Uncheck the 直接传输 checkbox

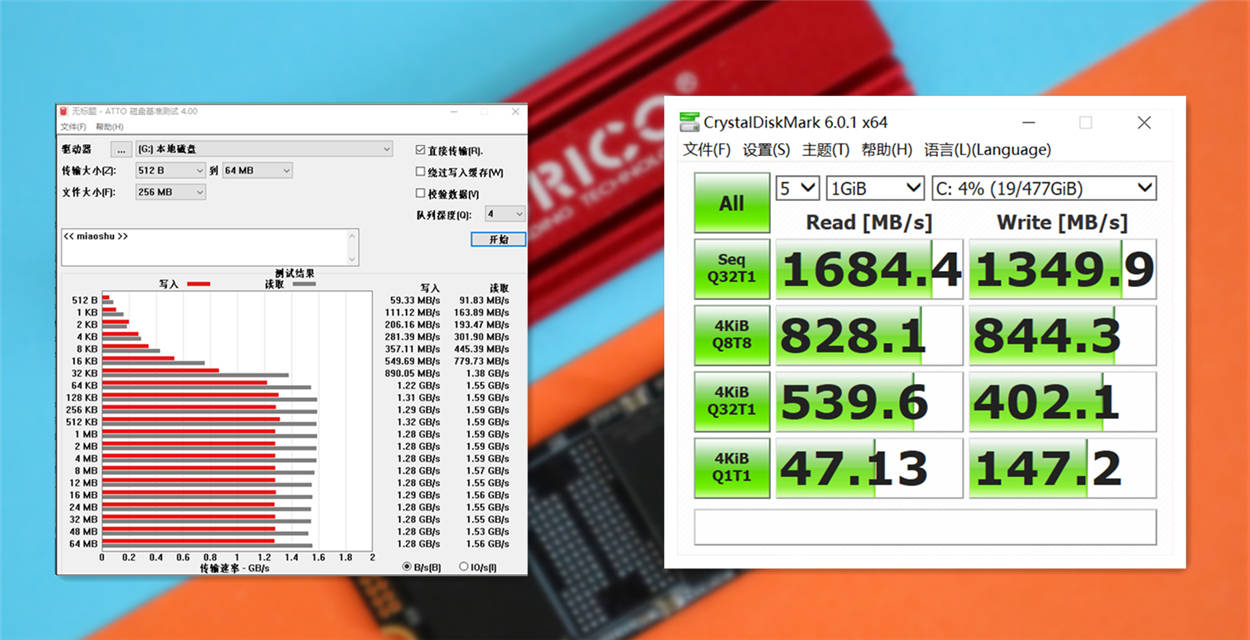[x=420, y=151]
